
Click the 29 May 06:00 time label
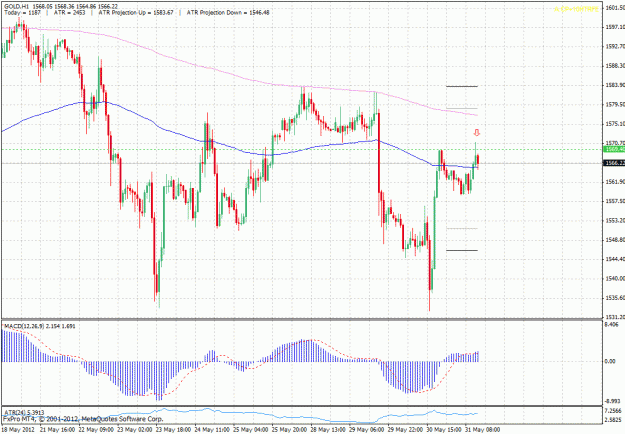click(x=366, y=430)
